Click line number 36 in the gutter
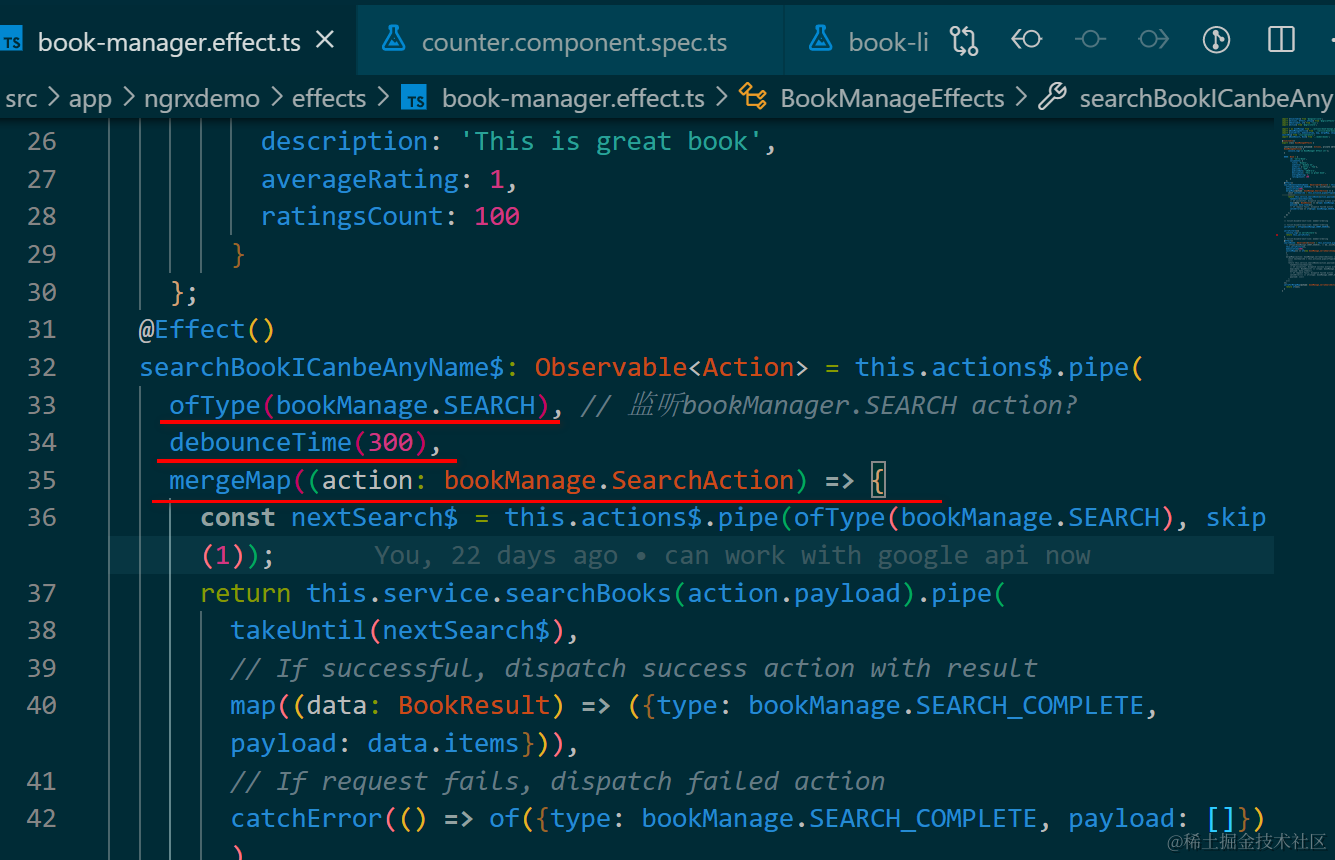 (x=41, y=517)
